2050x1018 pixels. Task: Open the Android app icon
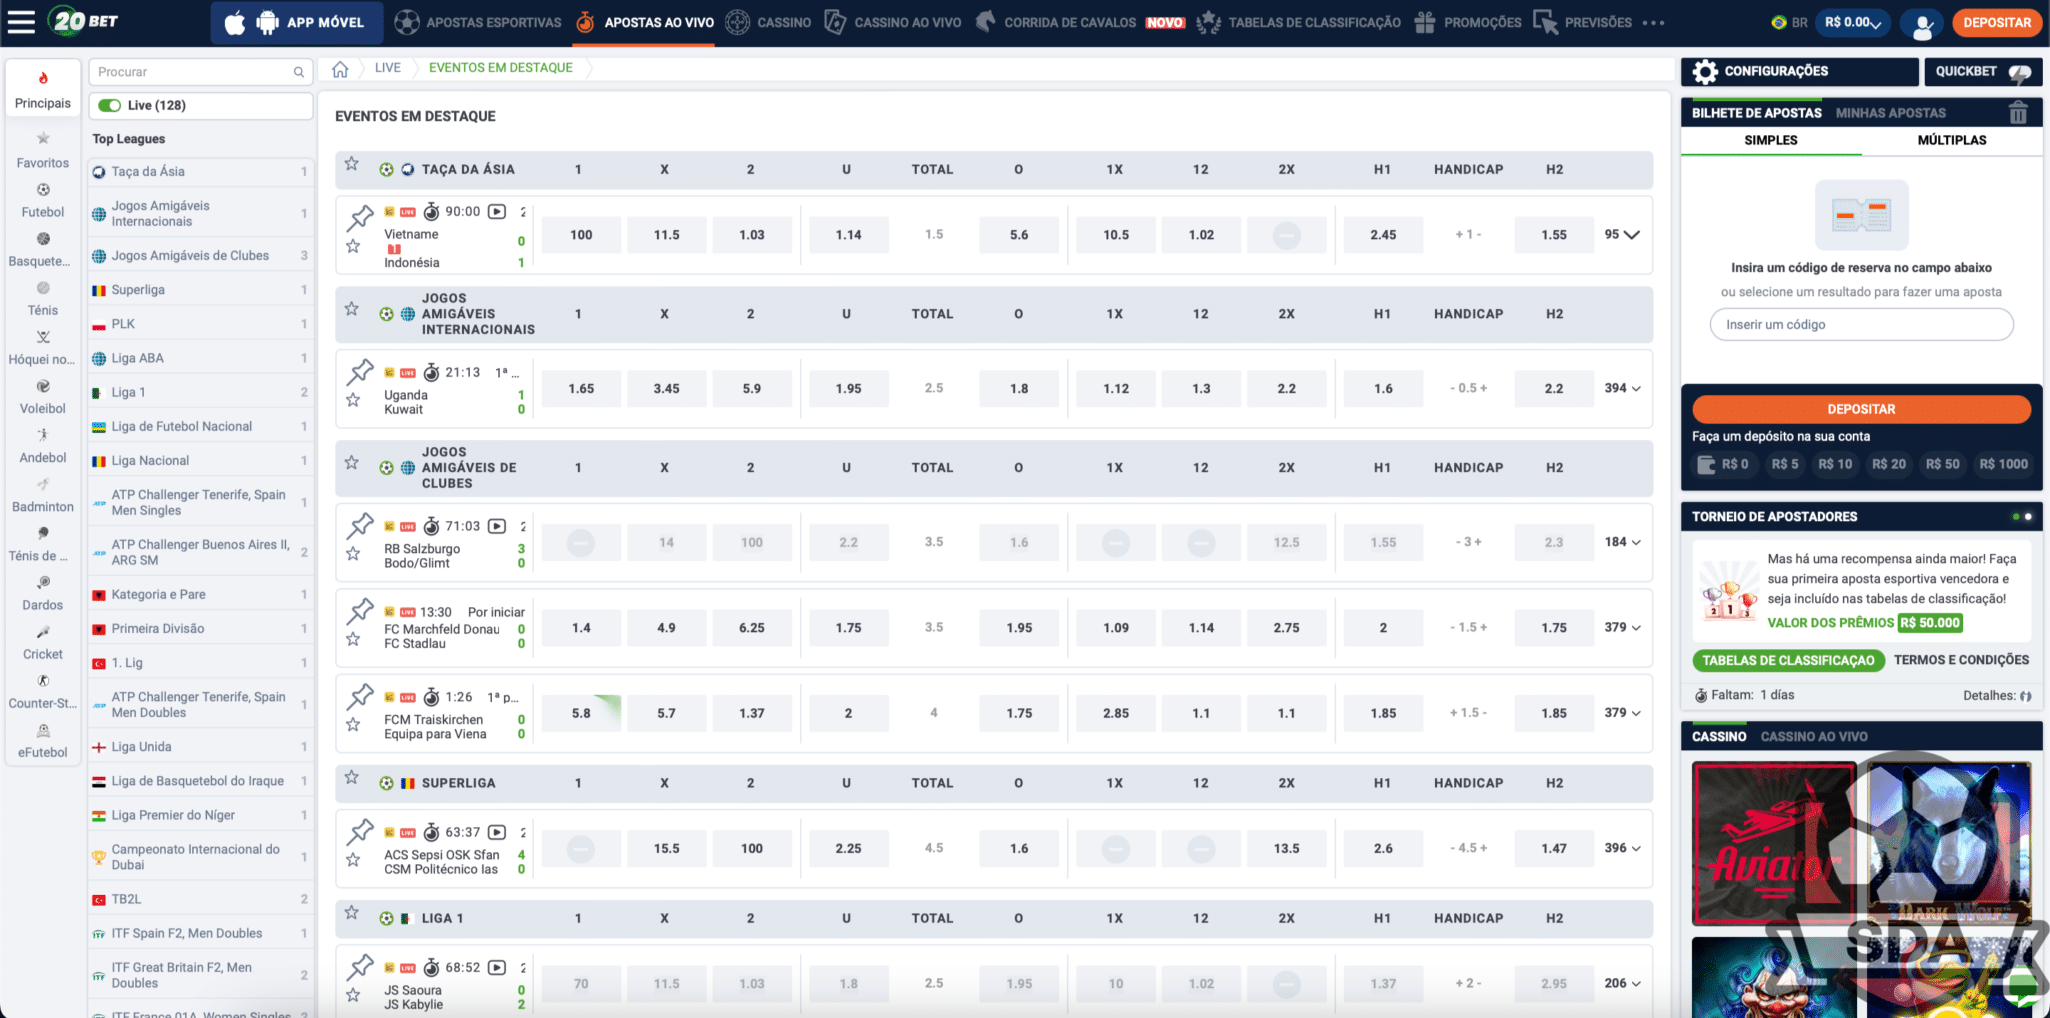268,22
